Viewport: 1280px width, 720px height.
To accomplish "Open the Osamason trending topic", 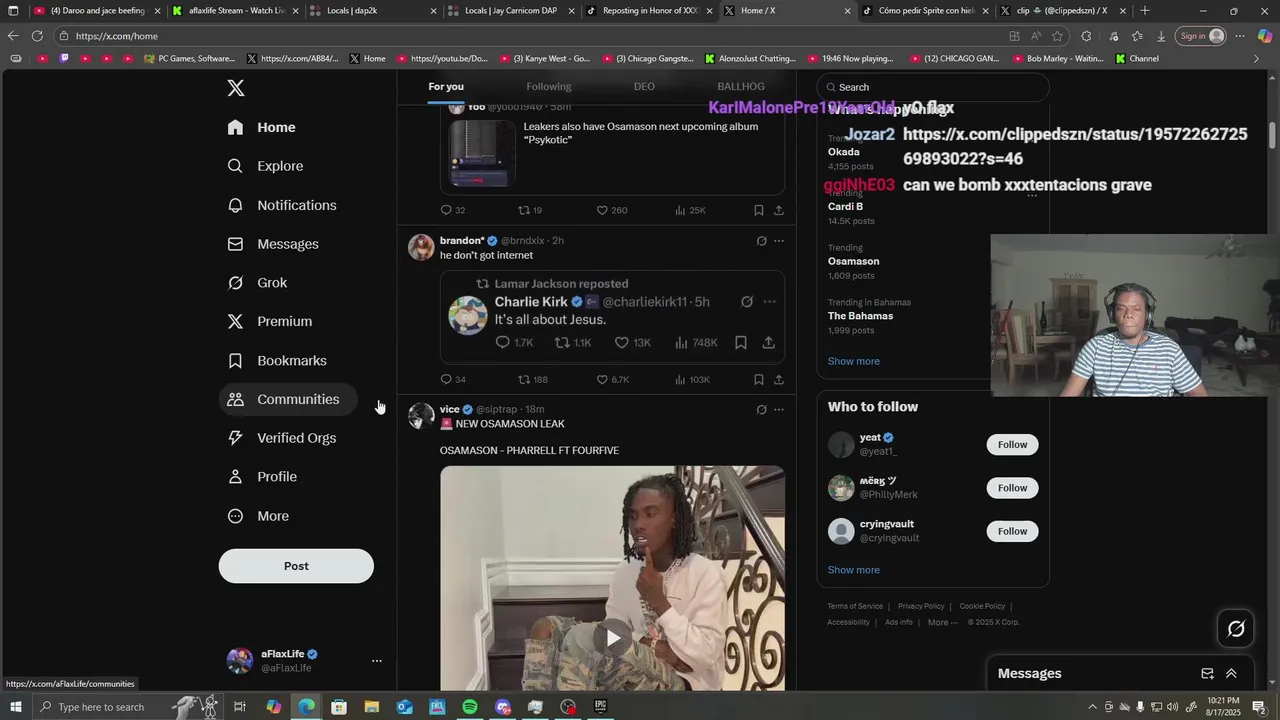I will [x=853, y=261].
